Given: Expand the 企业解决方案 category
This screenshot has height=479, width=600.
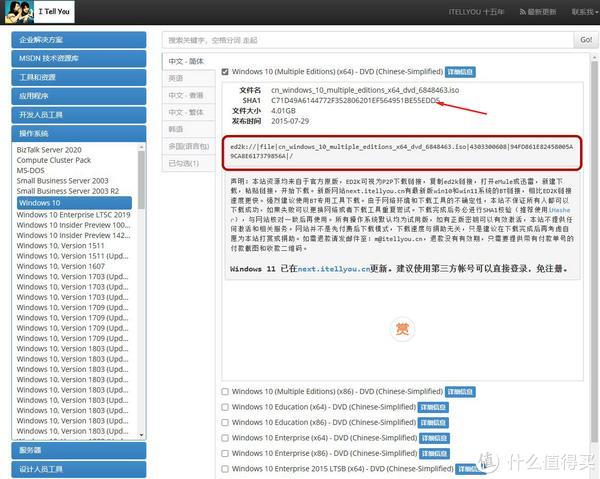Looking at the screenshot, I should (x=78, y=40).
